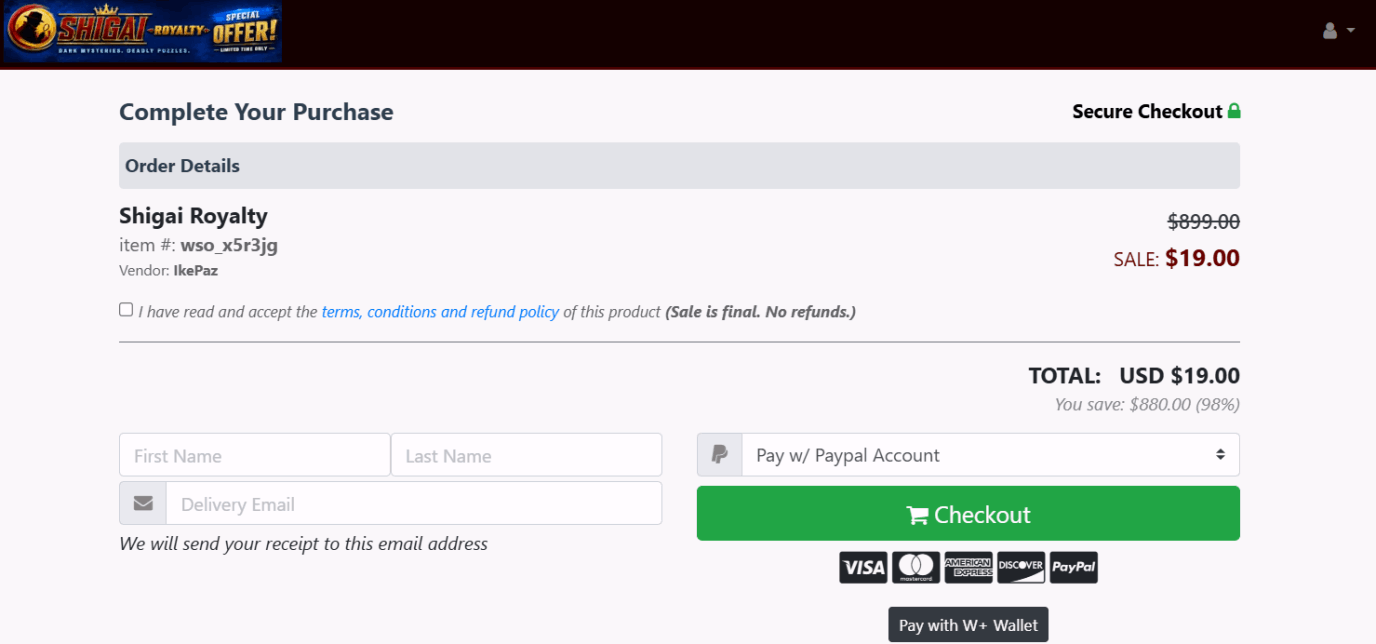The height and width of the screenshot is (644, 1376).
Task: Click the green Checkout button
Action: coord(968,513)
